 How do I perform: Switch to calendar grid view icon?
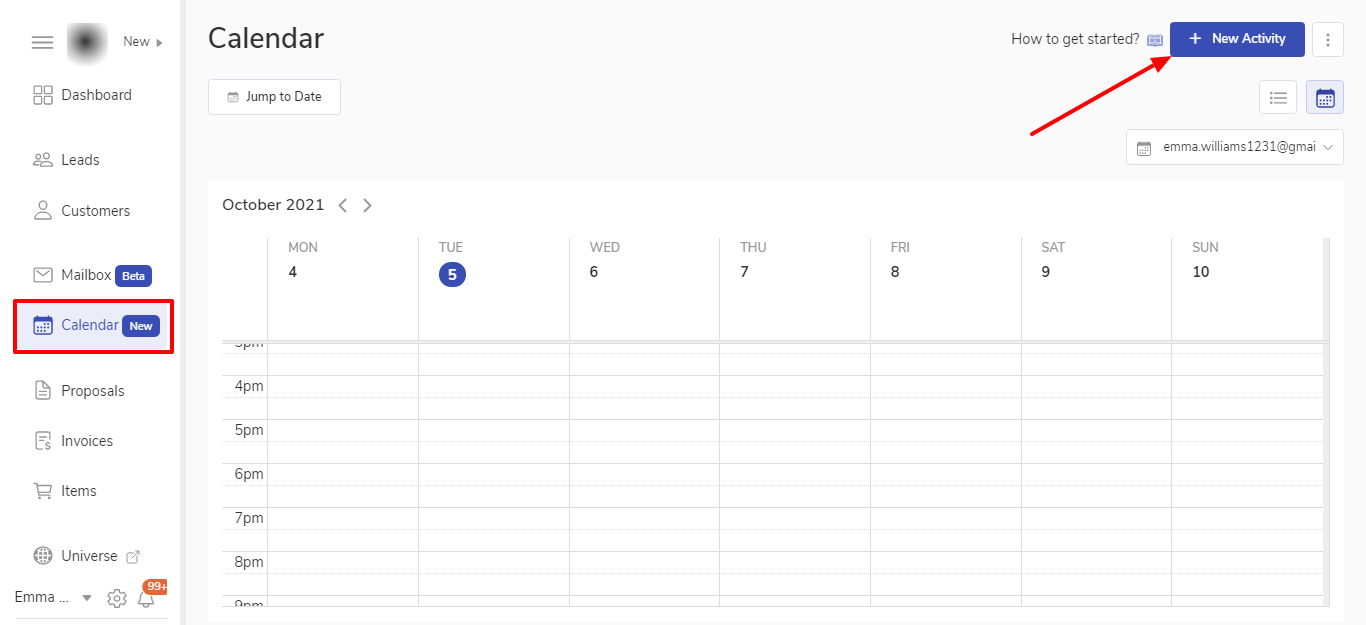coord(1325,97)
